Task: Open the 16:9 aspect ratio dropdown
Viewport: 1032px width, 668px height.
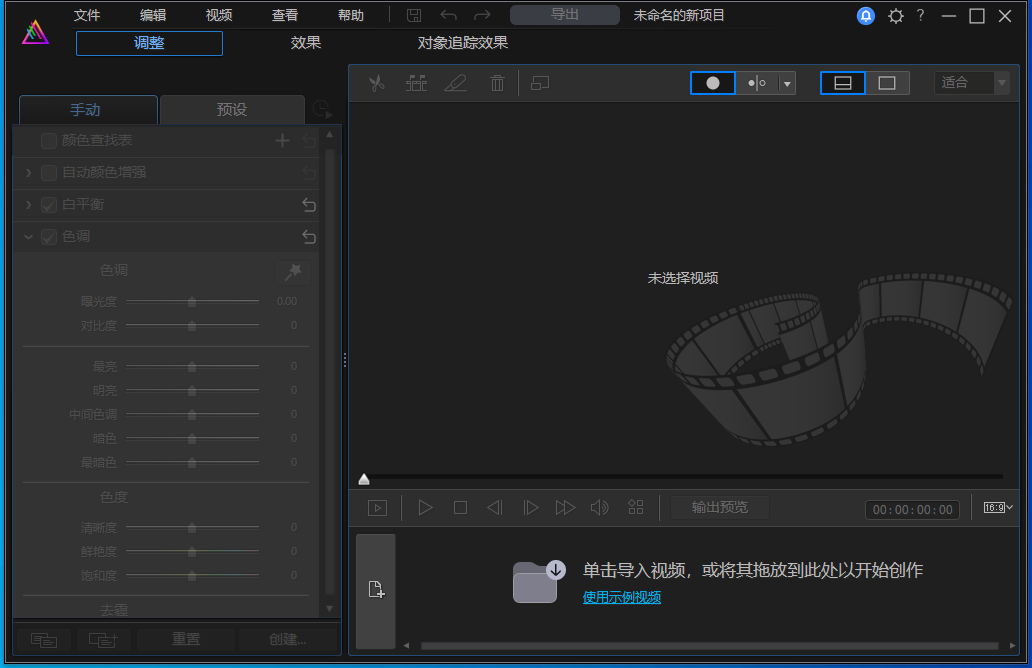Action: [x=998, y=507]
